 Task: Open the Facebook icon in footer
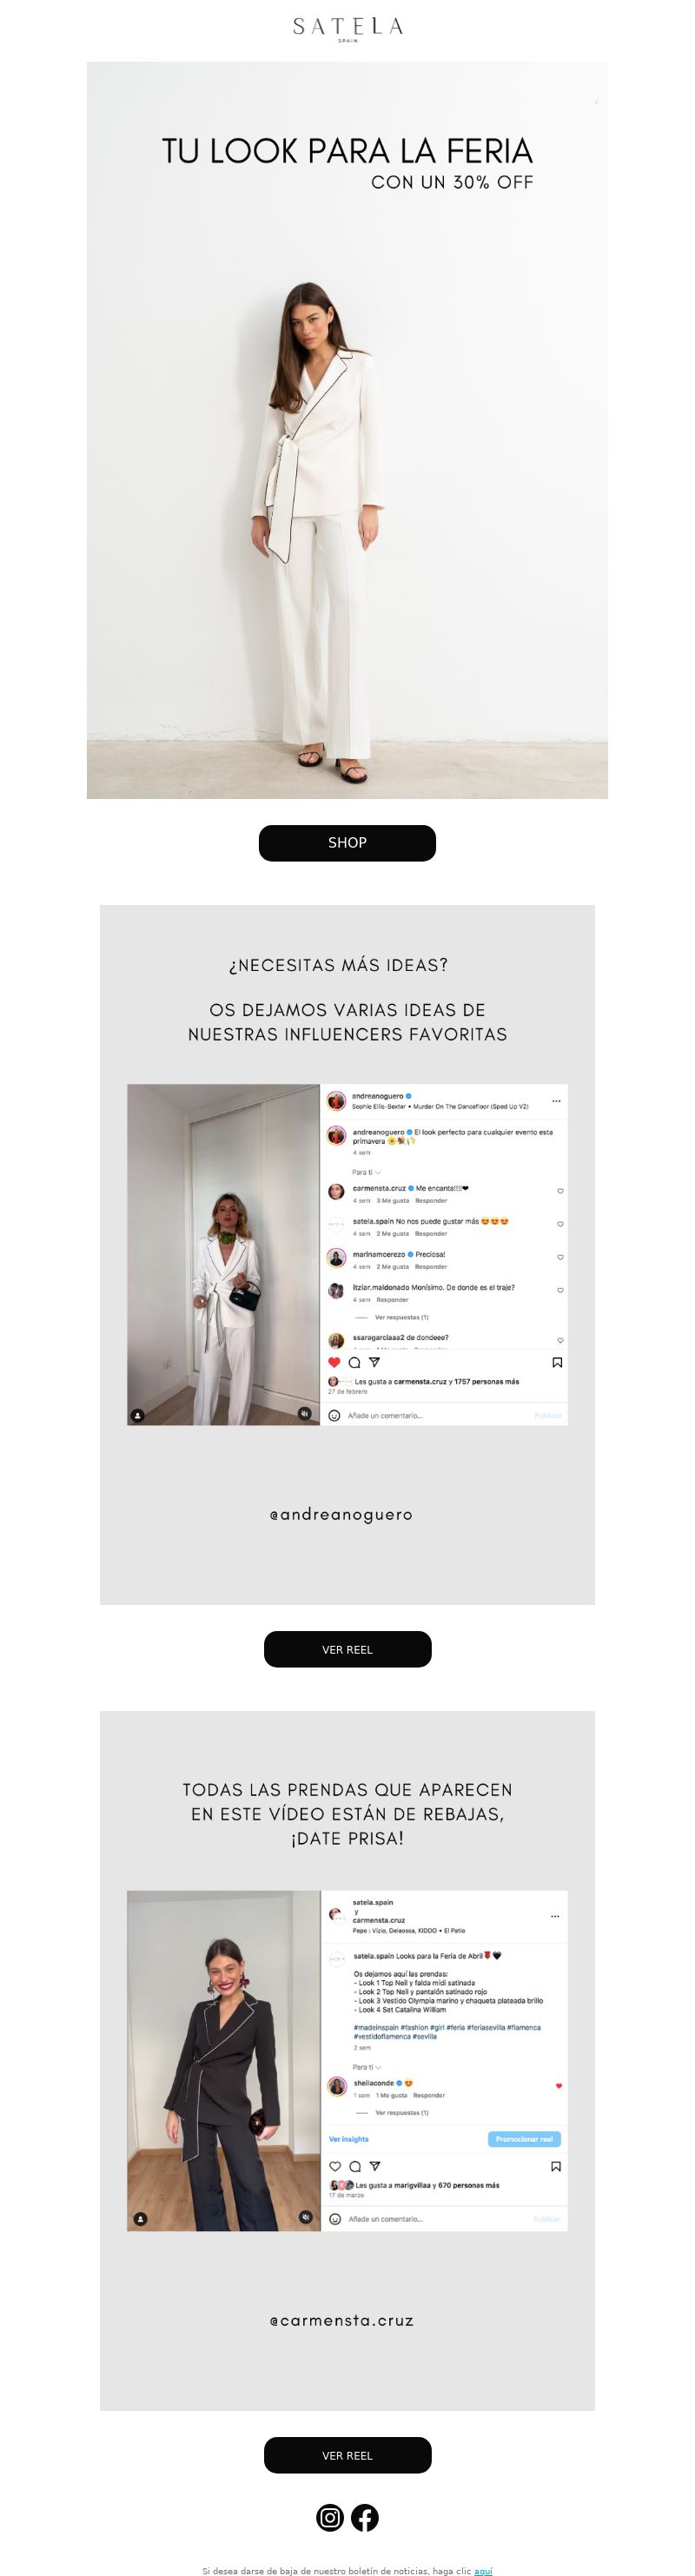[x=365, y=2517]
